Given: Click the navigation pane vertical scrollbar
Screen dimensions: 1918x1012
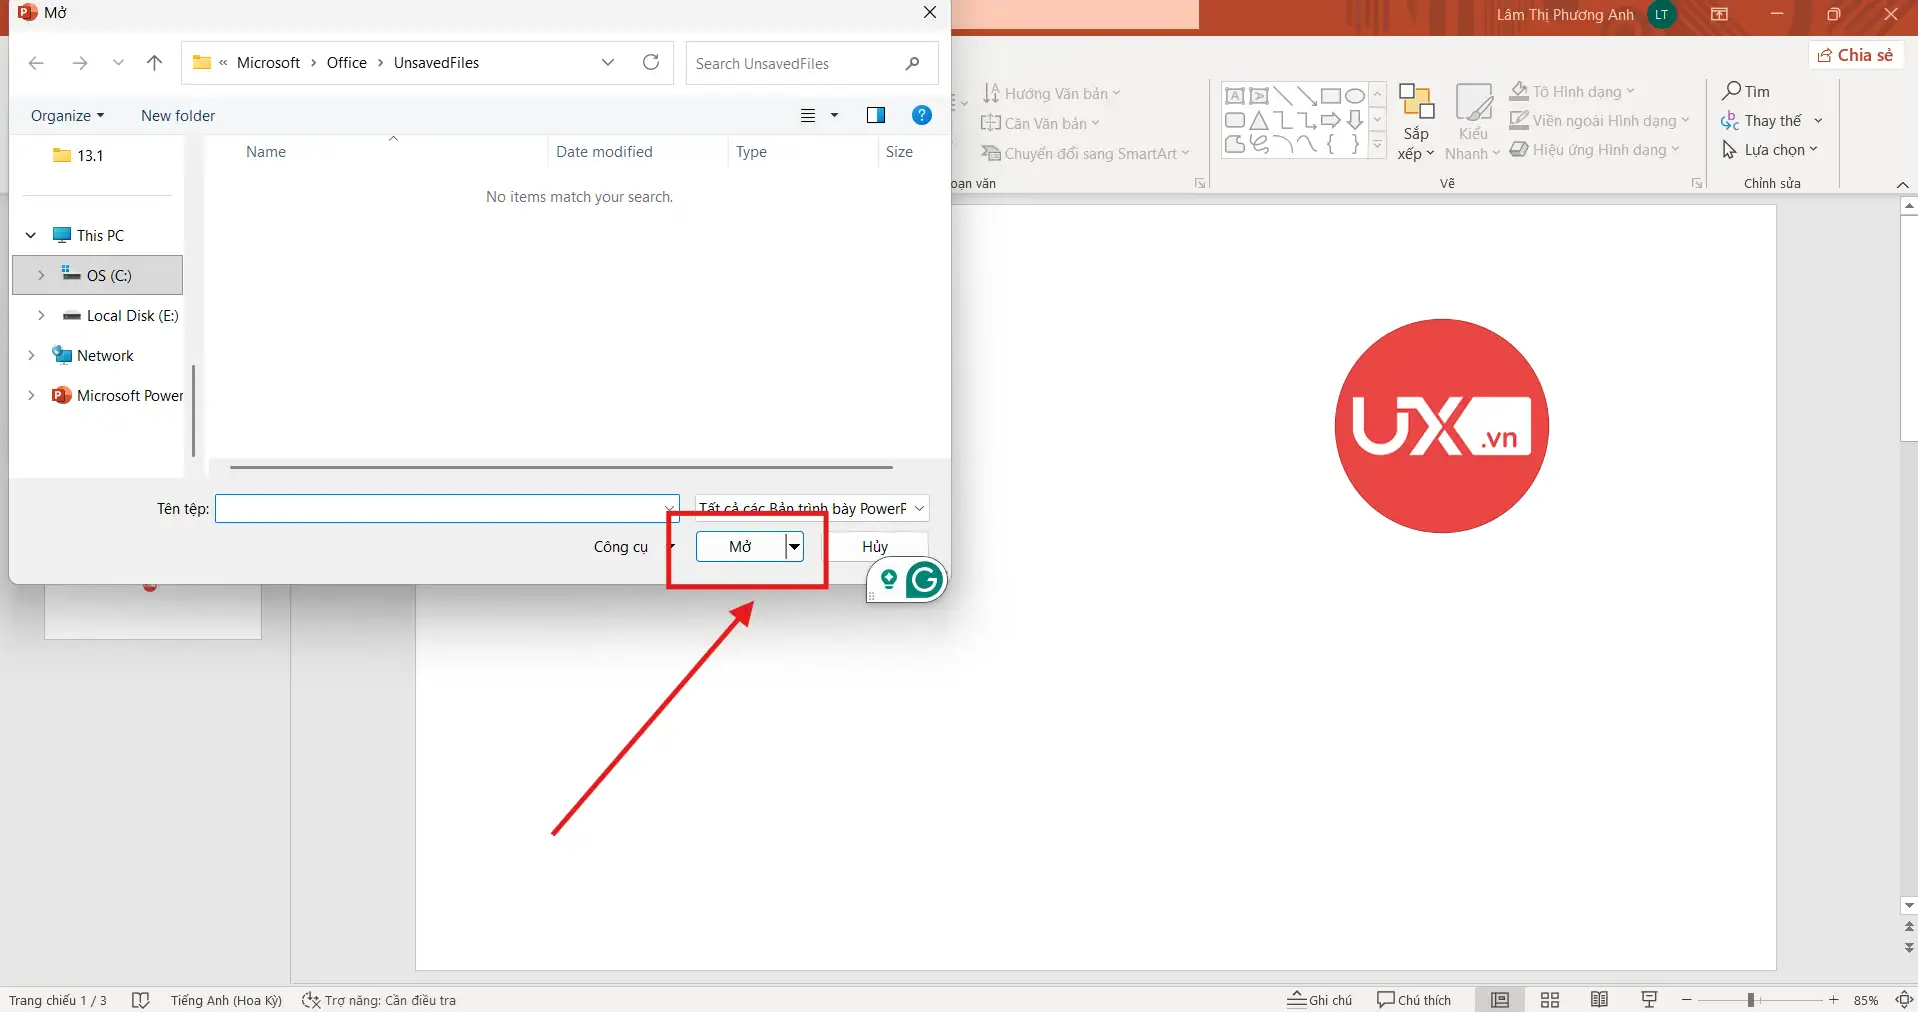Looking at the screenshot, I should (193, 411).
